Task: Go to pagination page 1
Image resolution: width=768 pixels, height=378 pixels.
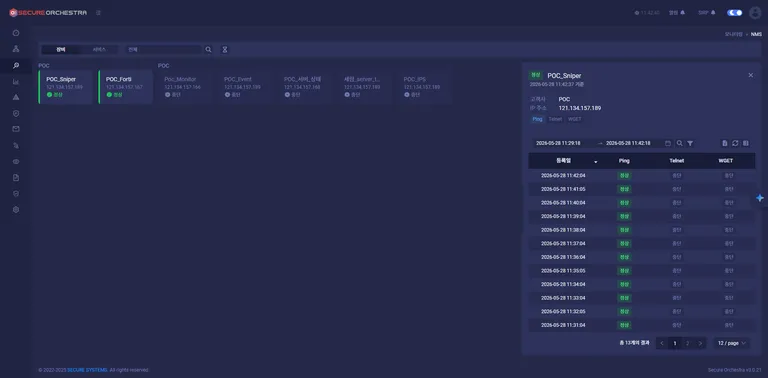Action: pyautogui.click(x=675, y=343)
